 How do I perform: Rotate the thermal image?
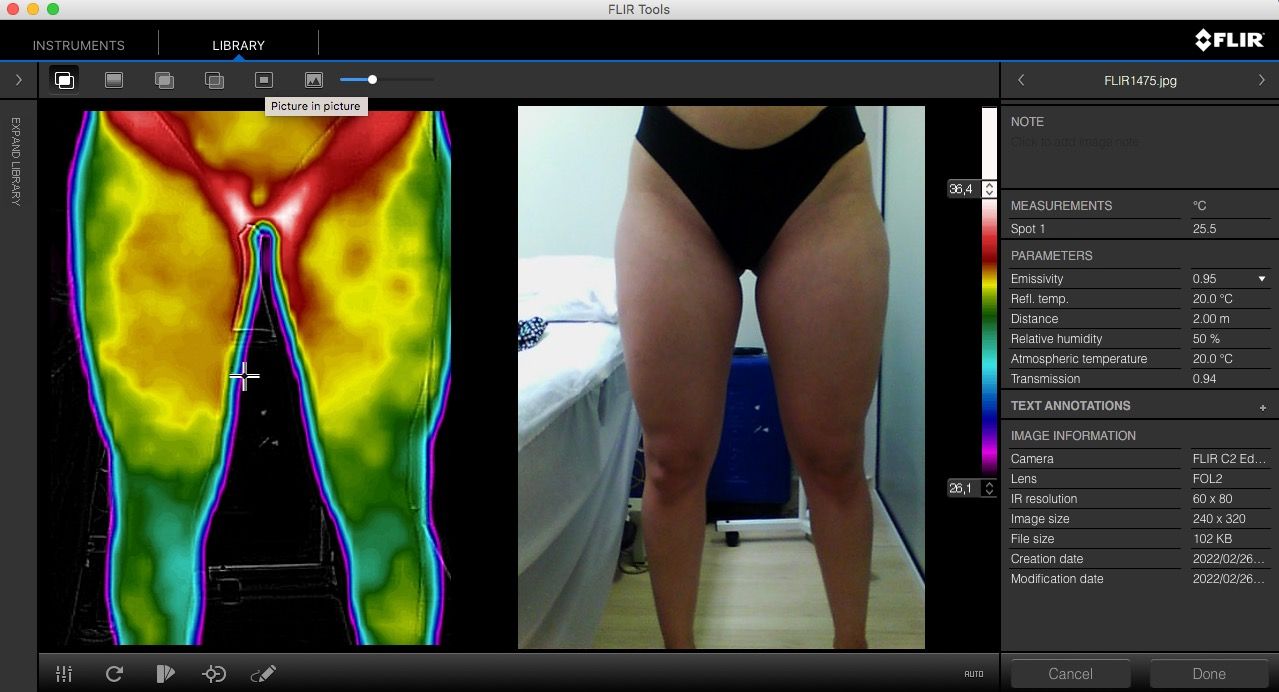(x=114, y=674)
